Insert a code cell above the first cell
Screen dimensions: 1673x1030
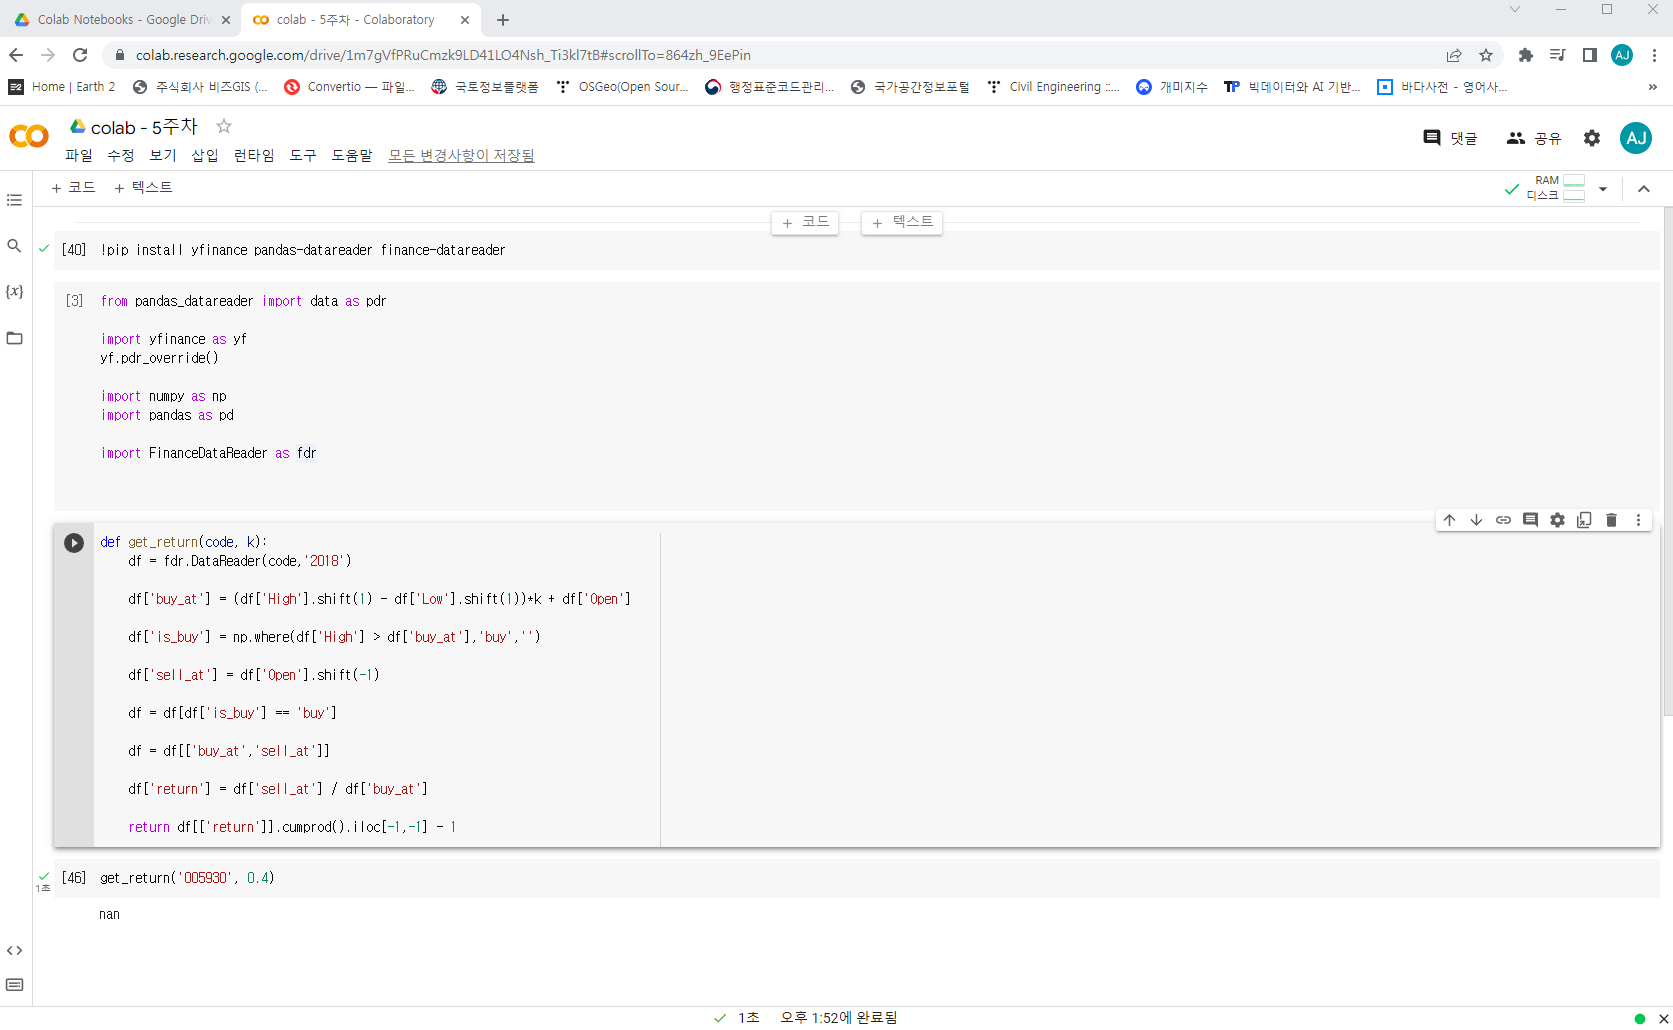805,222
